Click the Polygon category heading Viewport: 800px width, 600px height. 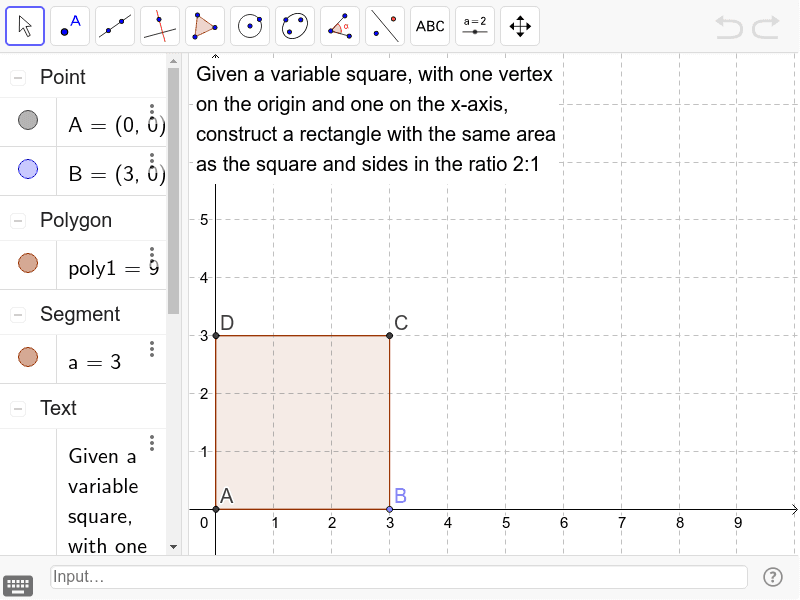76,221
